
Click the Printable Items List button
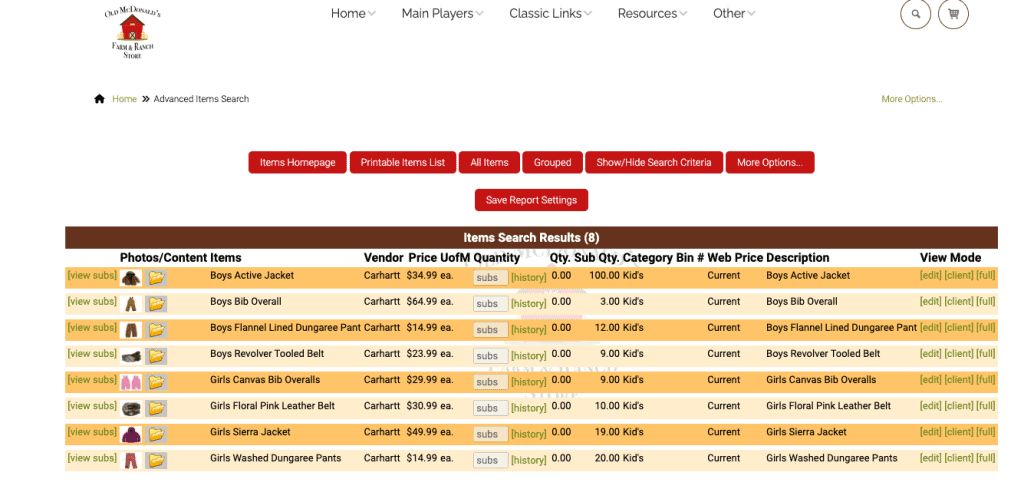(x=403, y=163)
